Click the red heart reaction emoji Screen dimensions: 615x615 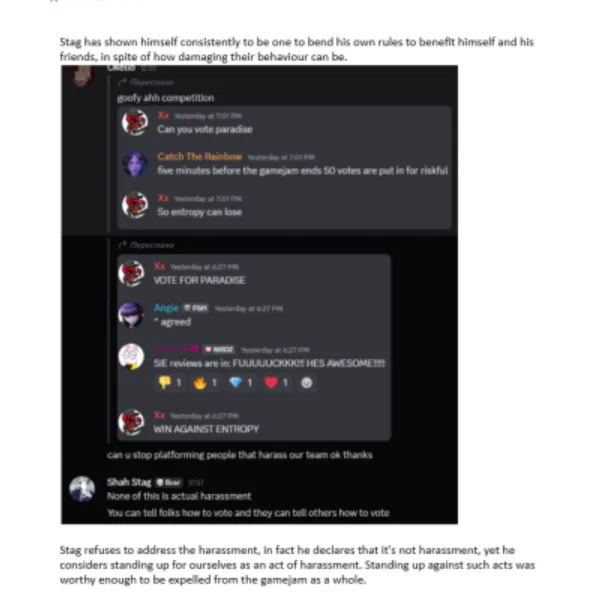click(271, 382)
